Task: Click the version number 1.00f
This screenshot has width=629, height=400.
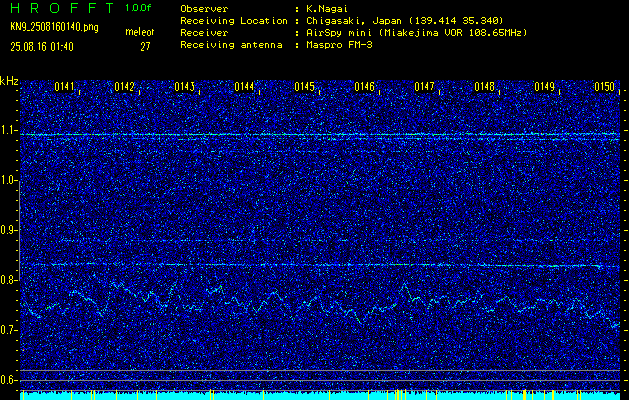Action: point(138,8)
